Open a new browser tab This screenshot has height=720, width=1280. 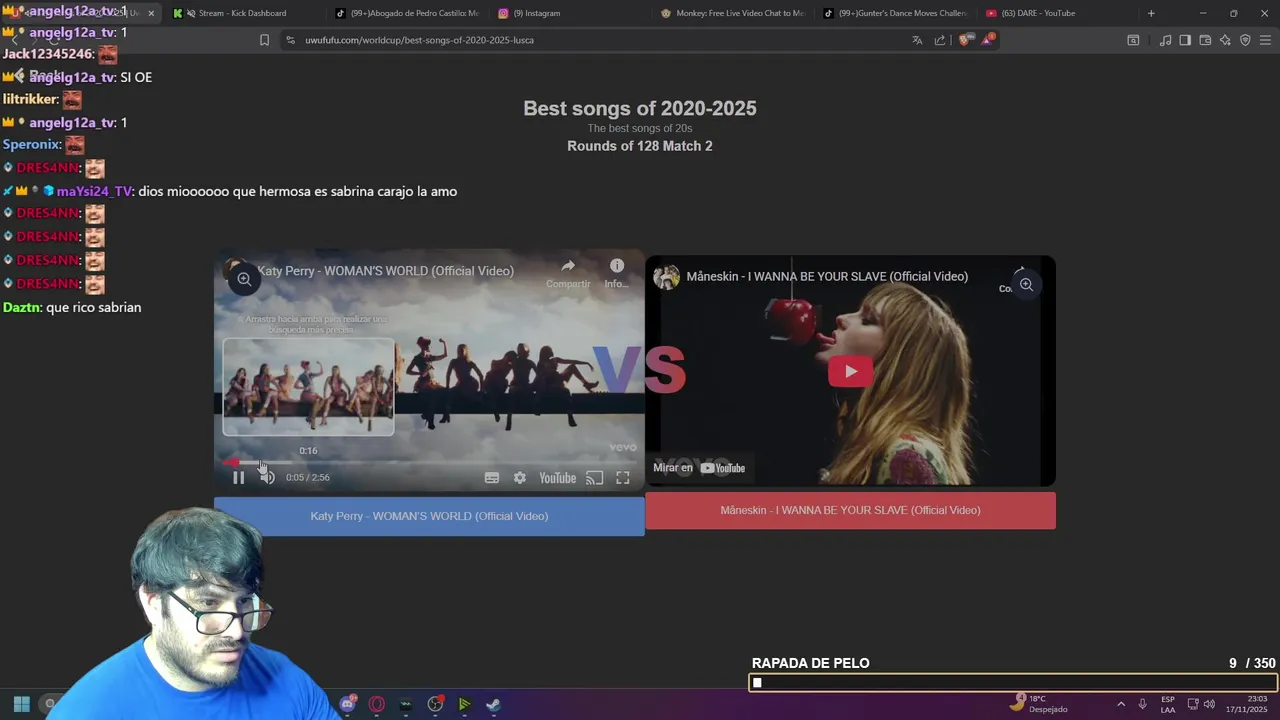pyautogui.click(x=1151, y=13)
